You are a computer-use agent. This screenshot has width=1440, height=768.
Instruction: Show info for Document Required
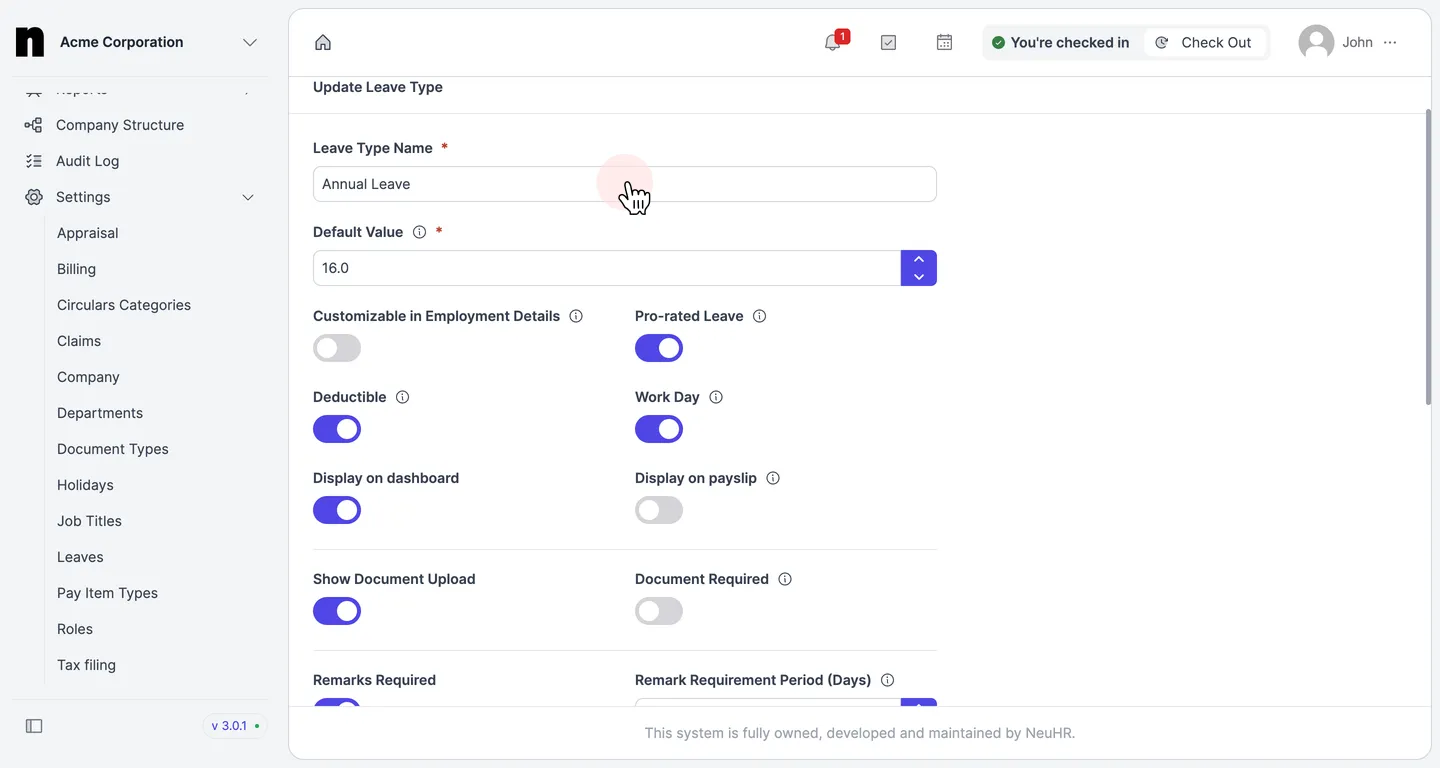[785, 579]
